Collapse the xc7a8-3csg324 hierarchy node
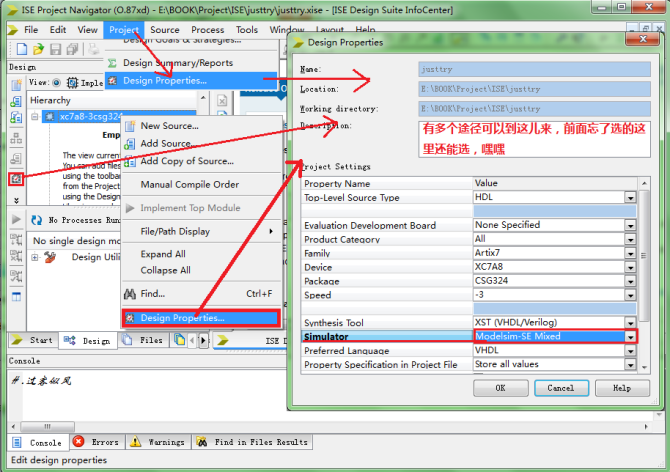Screen dimensions: 670x472 35,117
